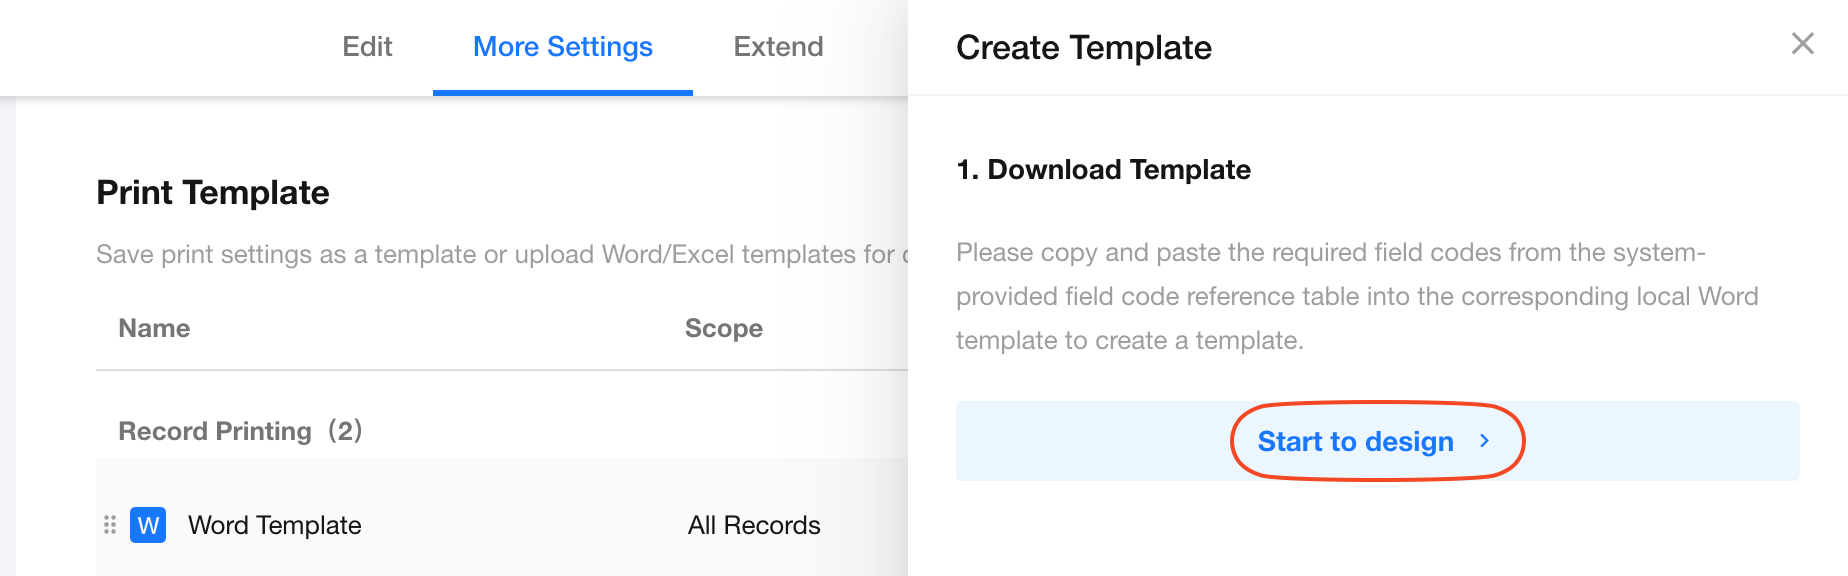This screenshot has width=1848, height=576.
Task: Switch to the Edit tab
Action: [x=367, y=47]
